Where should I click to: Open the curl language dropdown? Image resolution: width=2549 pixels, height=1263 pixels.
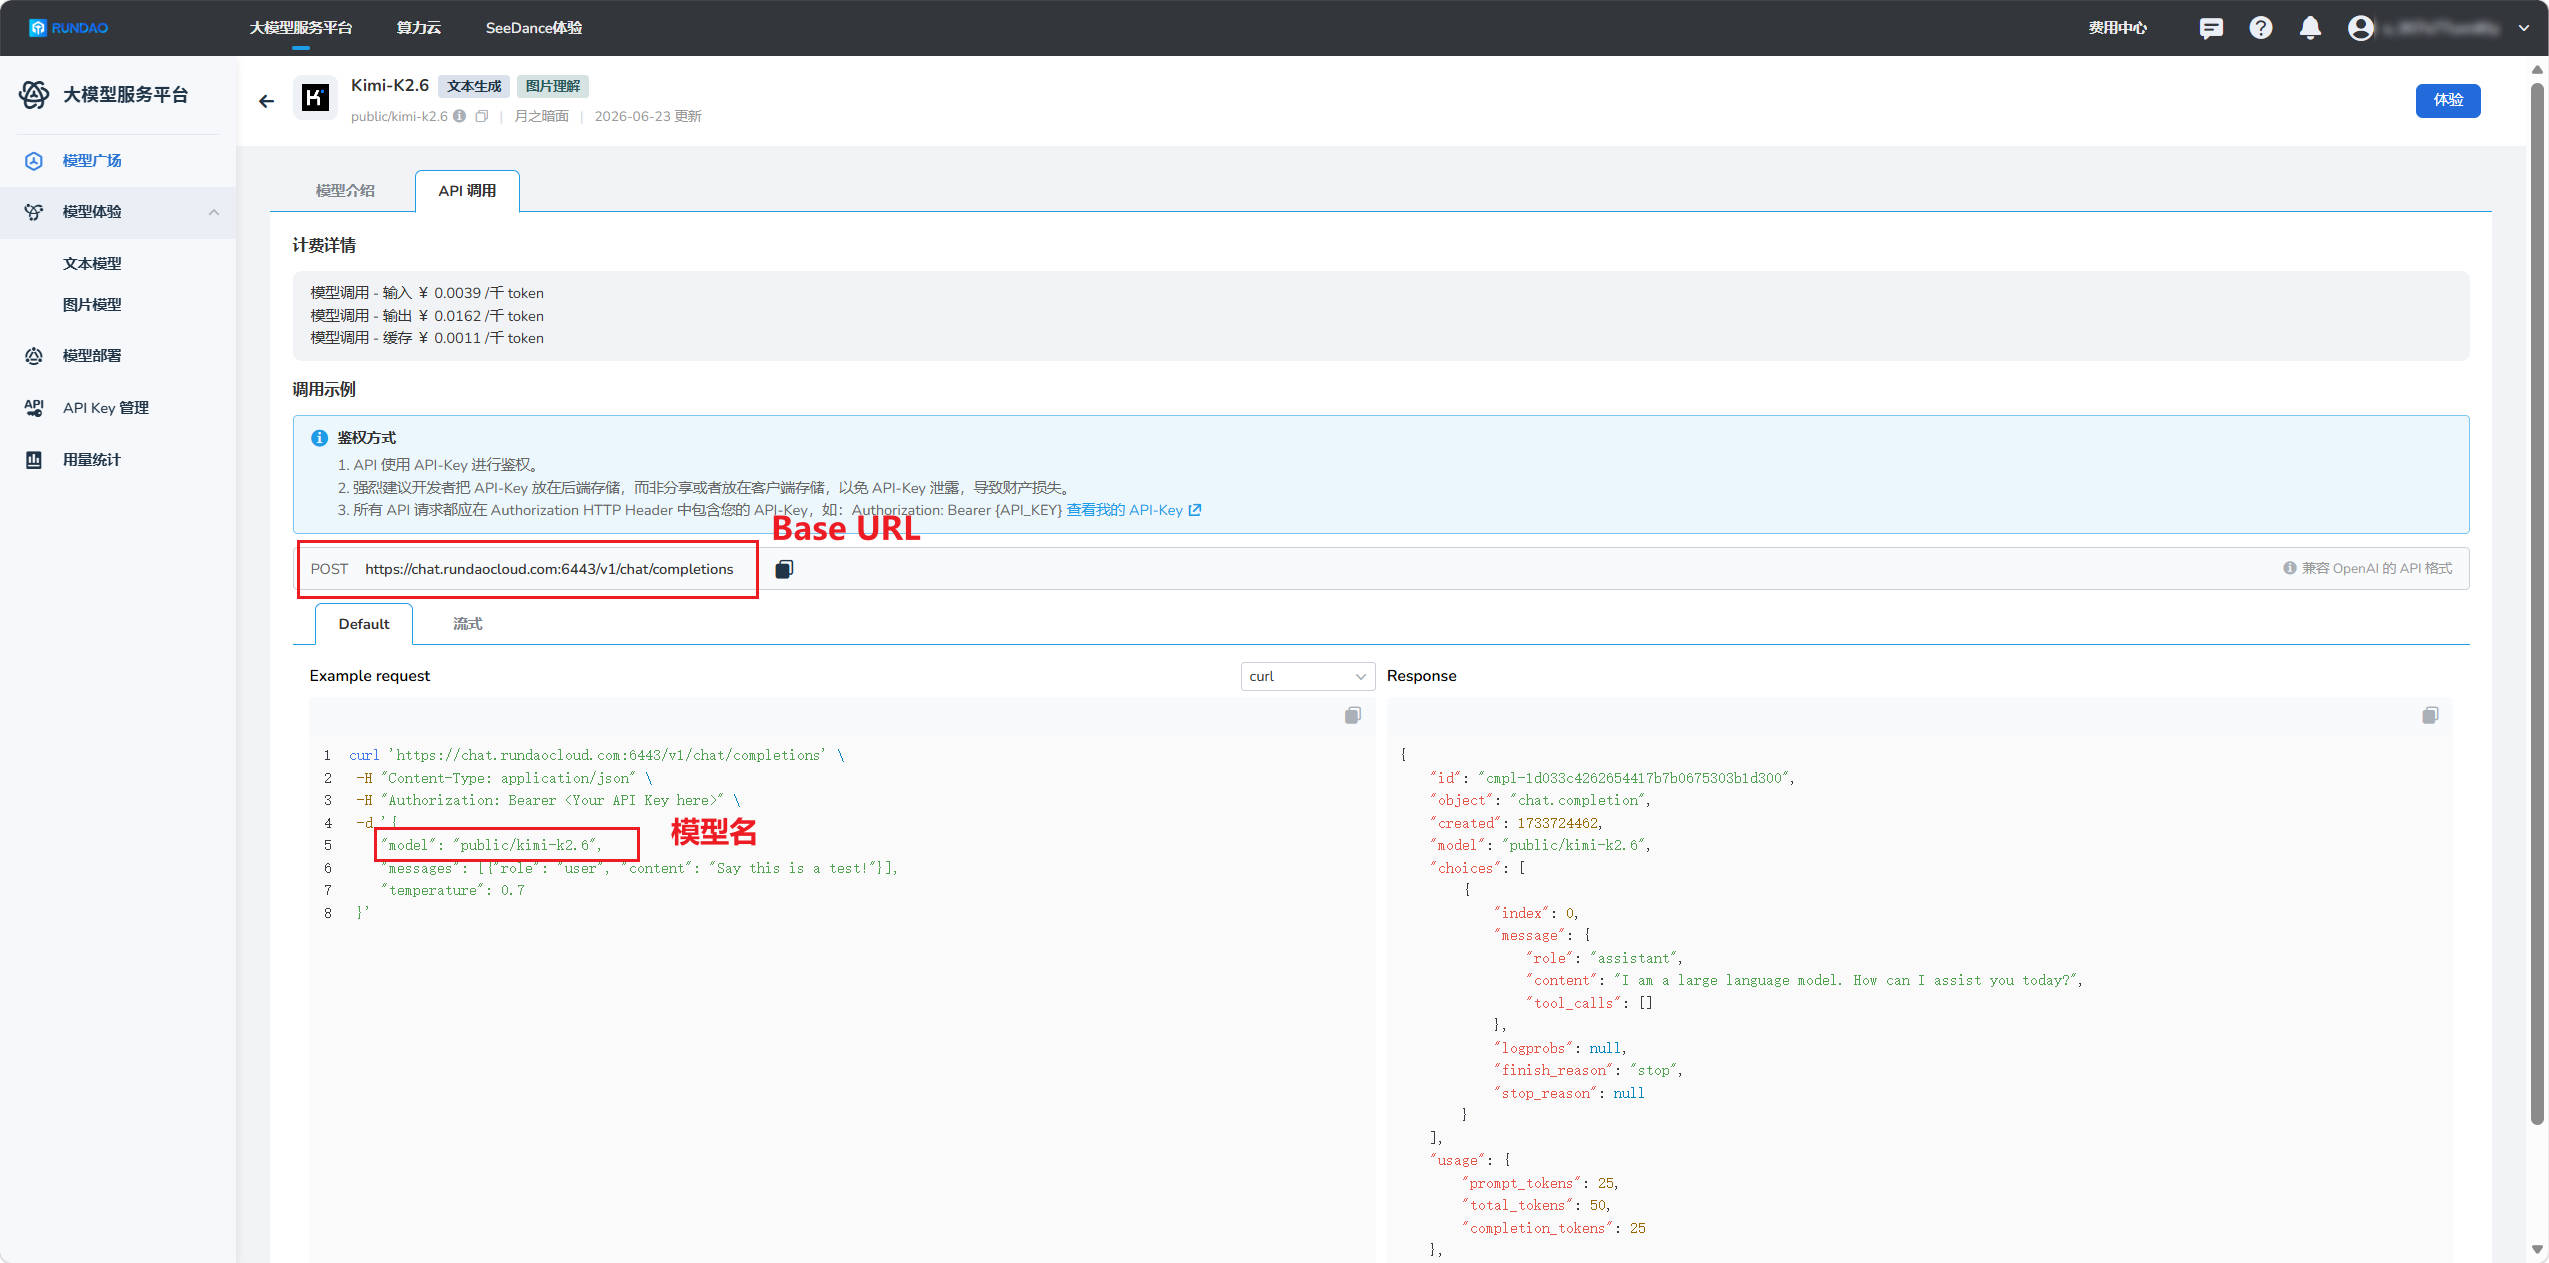tap(1307, 676)
